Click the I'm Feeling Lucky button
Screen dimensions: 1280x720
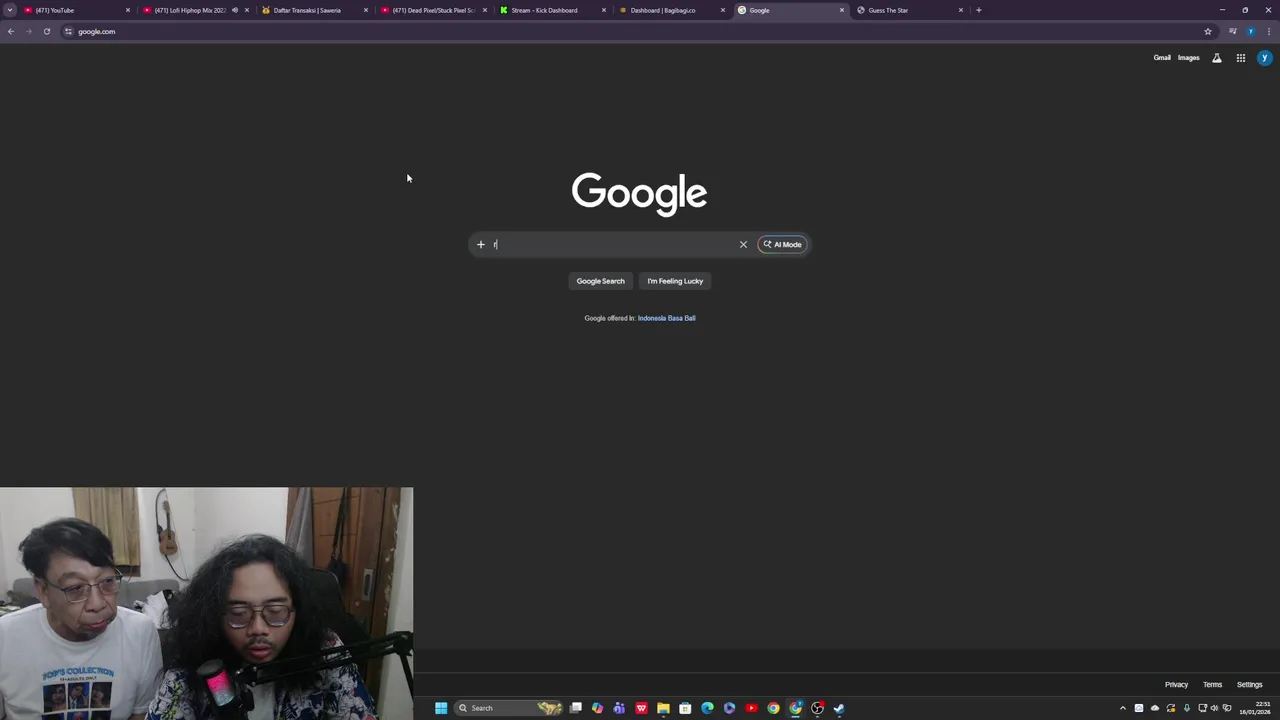point(675,281)
